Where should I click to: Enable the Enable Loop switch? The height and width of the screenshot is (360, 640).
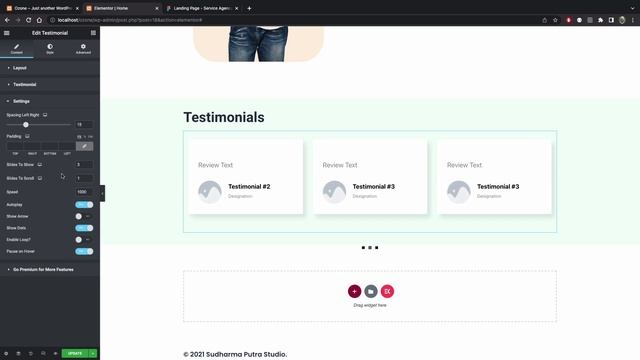tap(84, 240)
